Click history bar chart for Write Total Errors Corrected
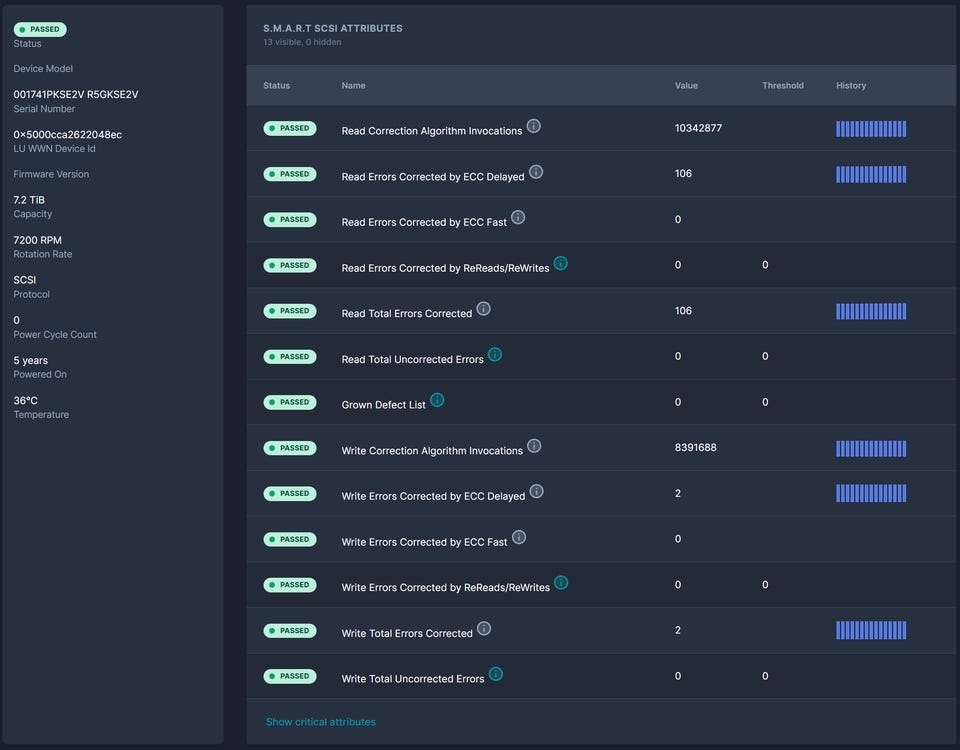The height and width of the screenshot is (750, 960). pos(871,630)
